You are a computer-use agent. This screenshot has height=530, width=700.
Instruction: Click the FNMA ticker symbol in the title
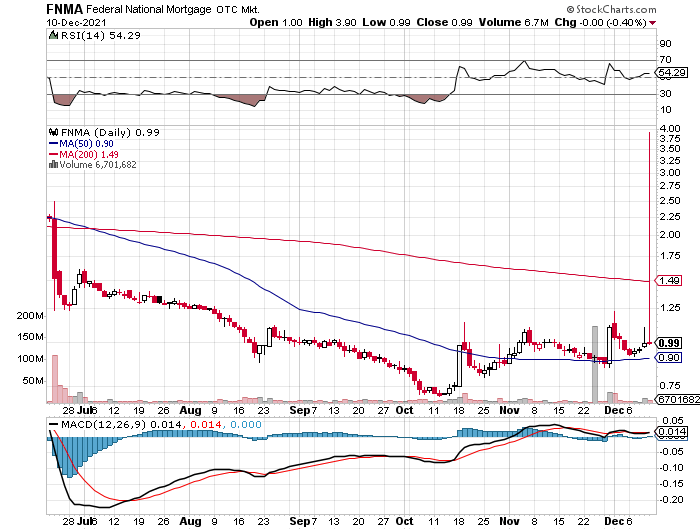tap(65, 9)
